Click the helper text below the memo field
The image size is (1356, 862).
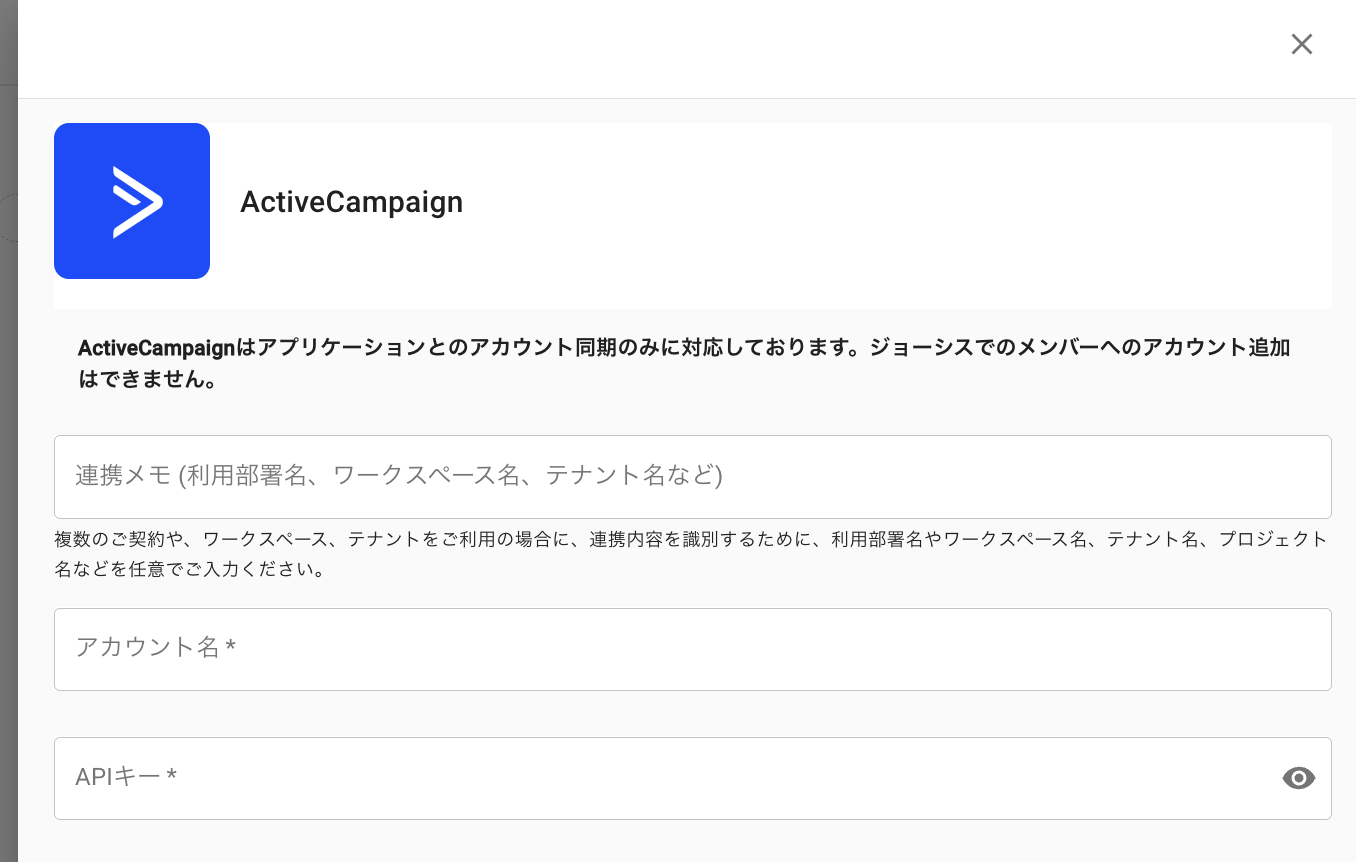(690, 540)
